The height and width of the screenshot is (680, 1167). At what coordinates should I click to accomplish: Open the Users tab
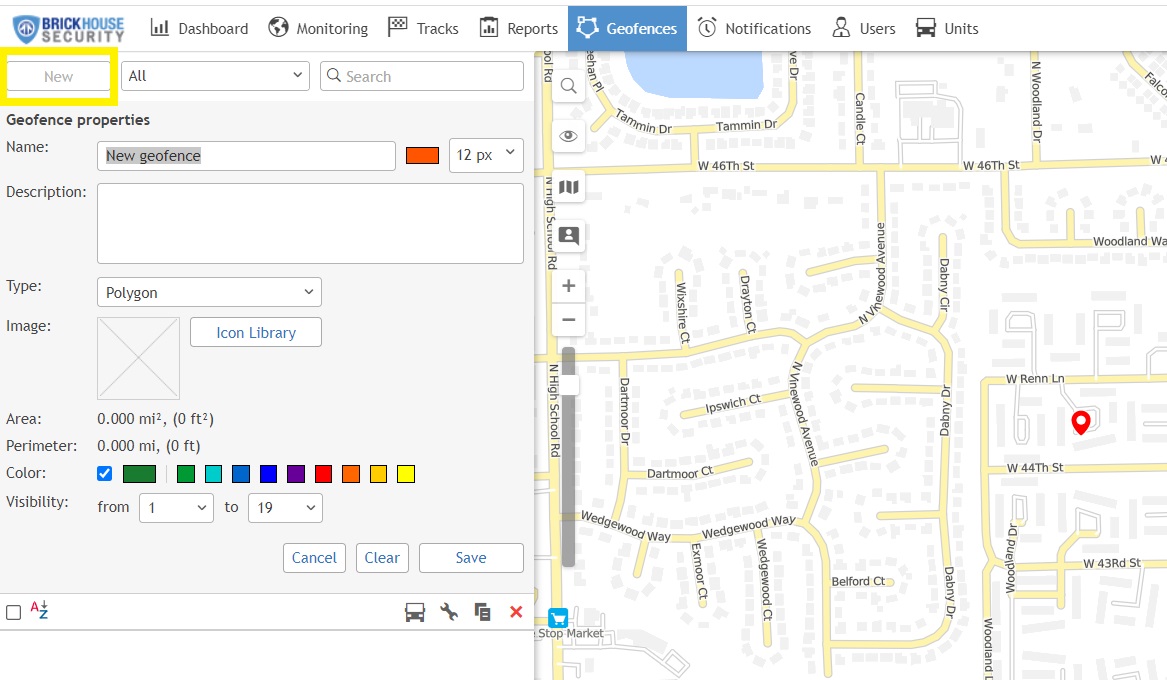coord(863,28)
